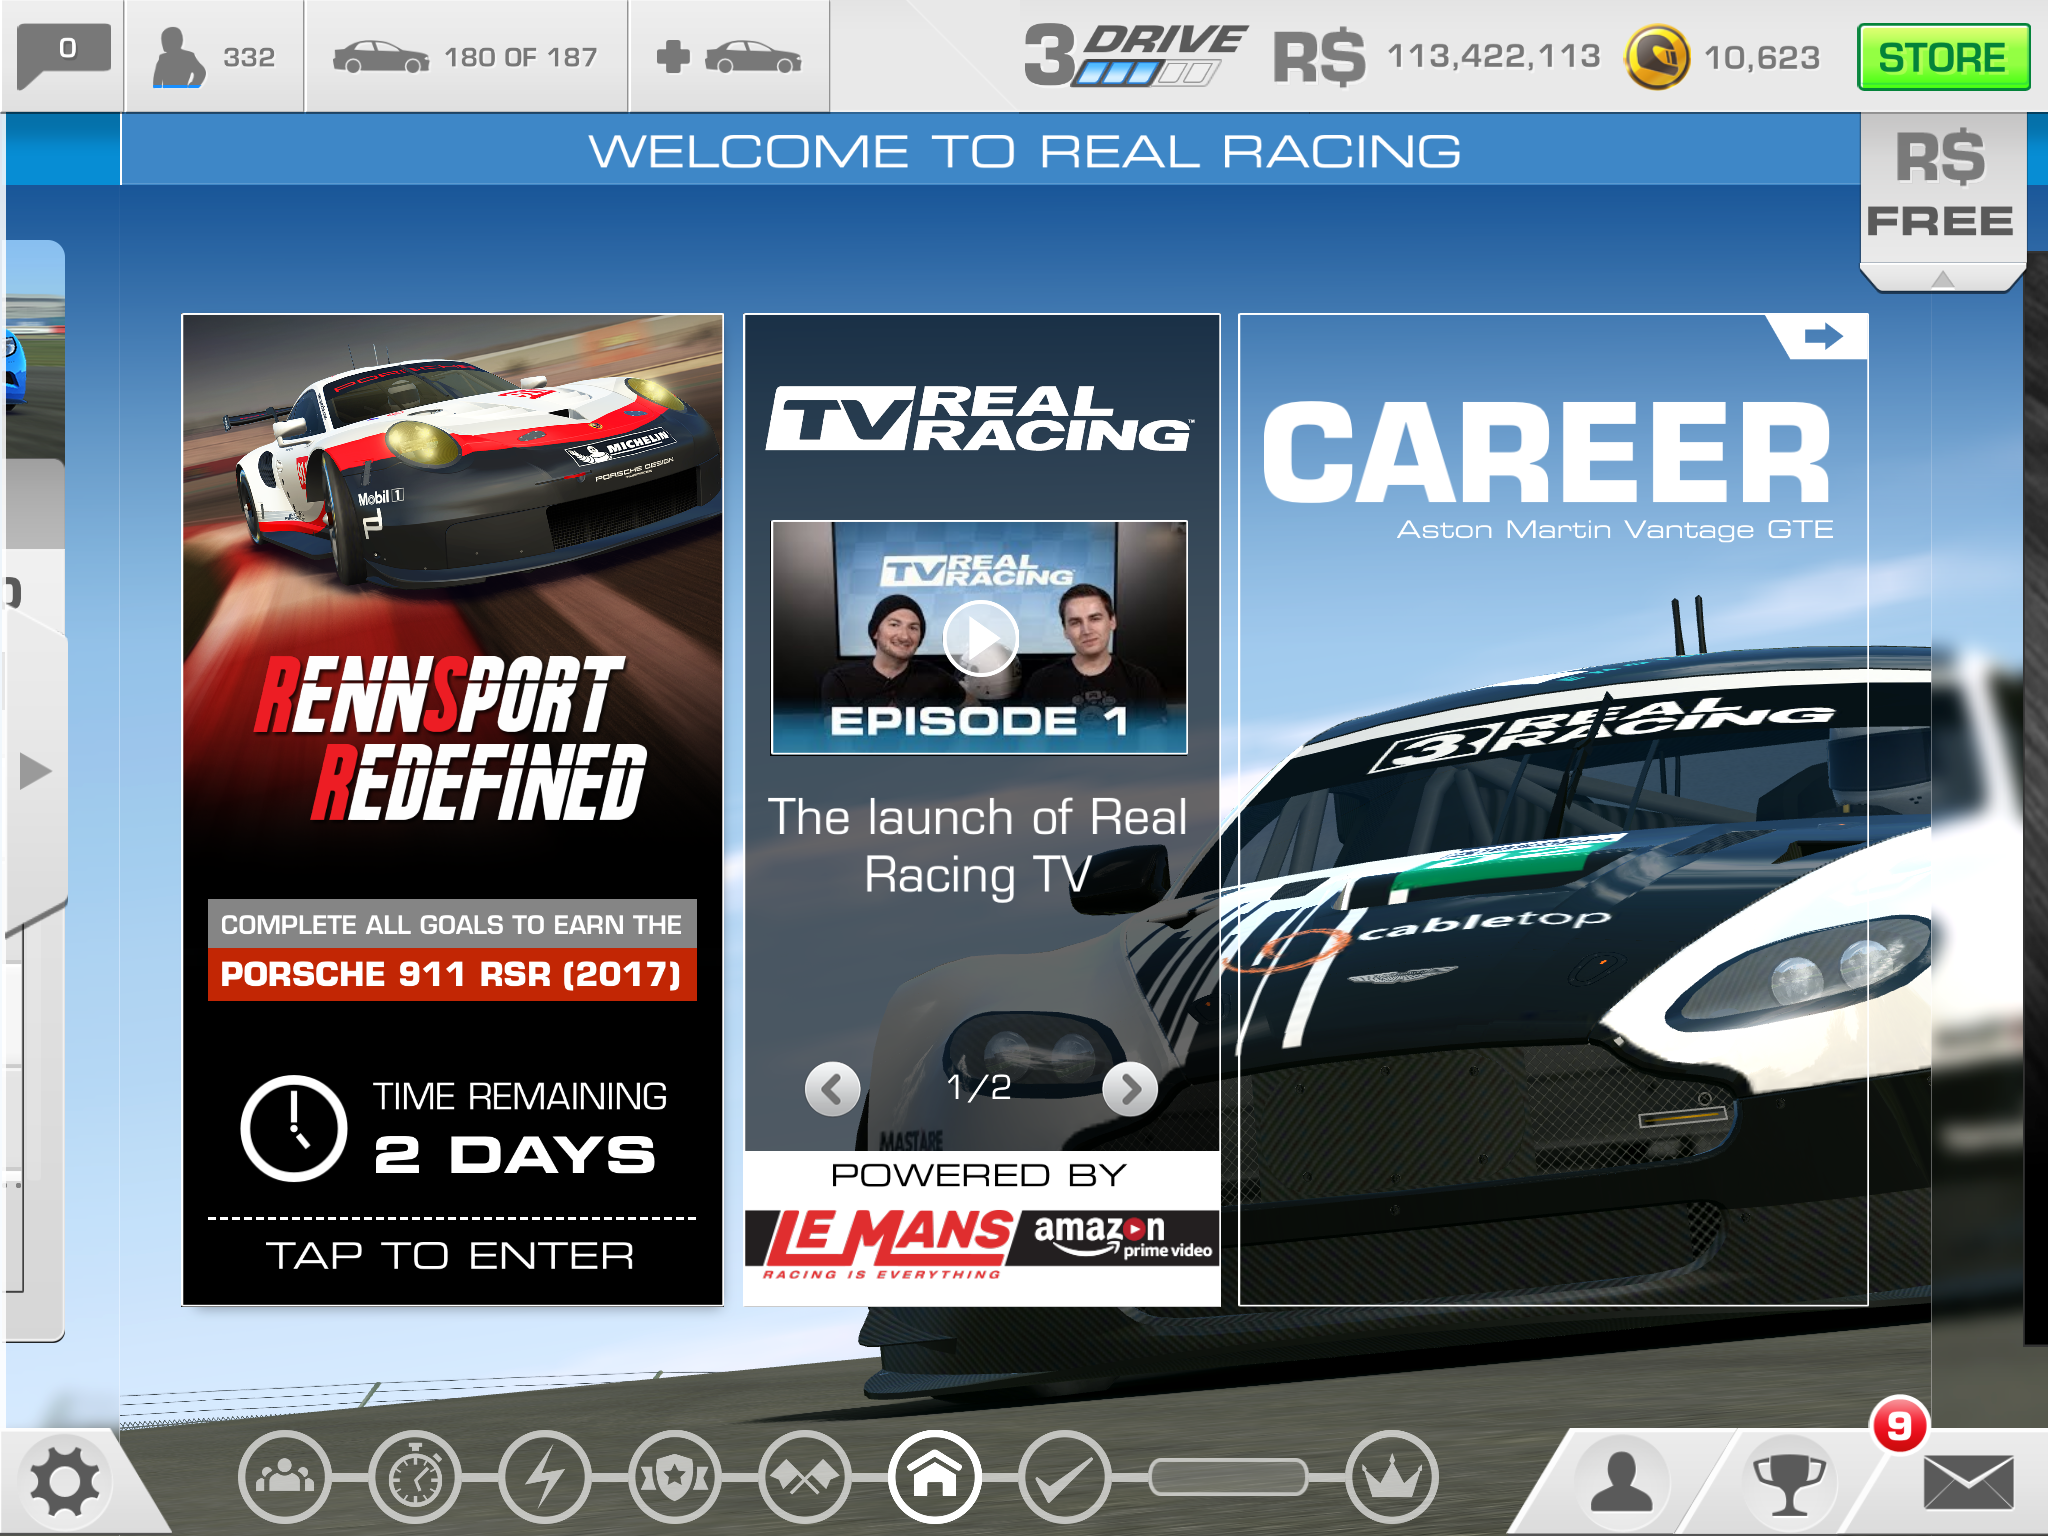The image size is (2048, 1536).
Task: Open the crossed flags racing icon
Action: point(805,1477)
